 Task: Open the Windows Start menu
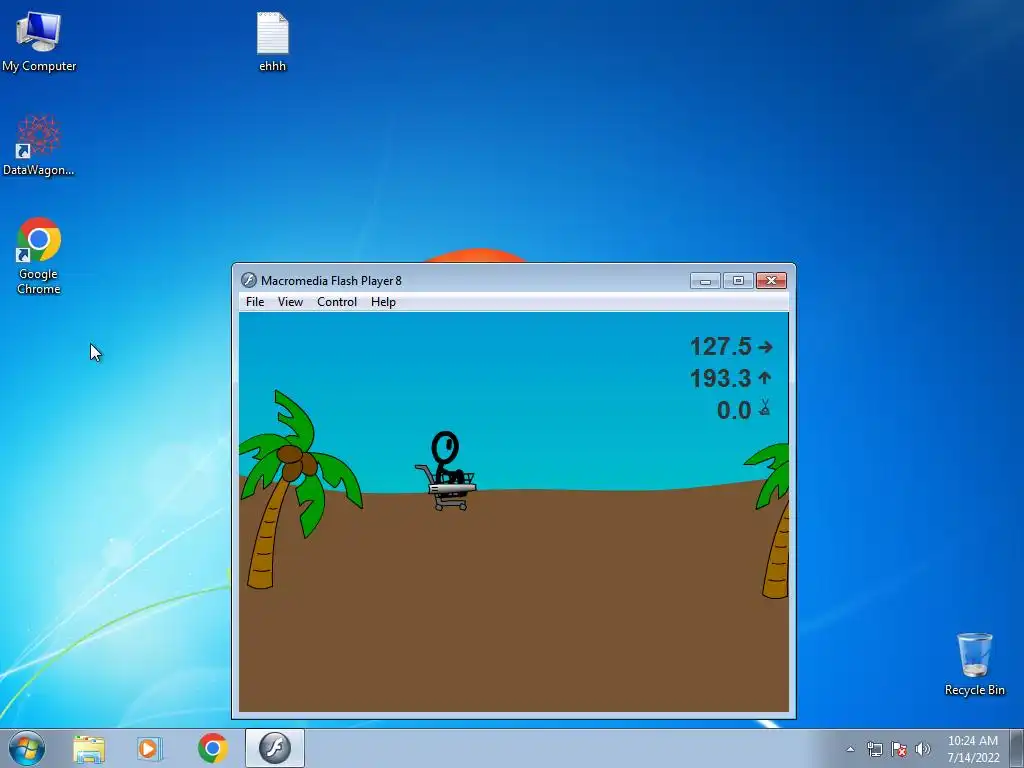(x=27, y=748)
